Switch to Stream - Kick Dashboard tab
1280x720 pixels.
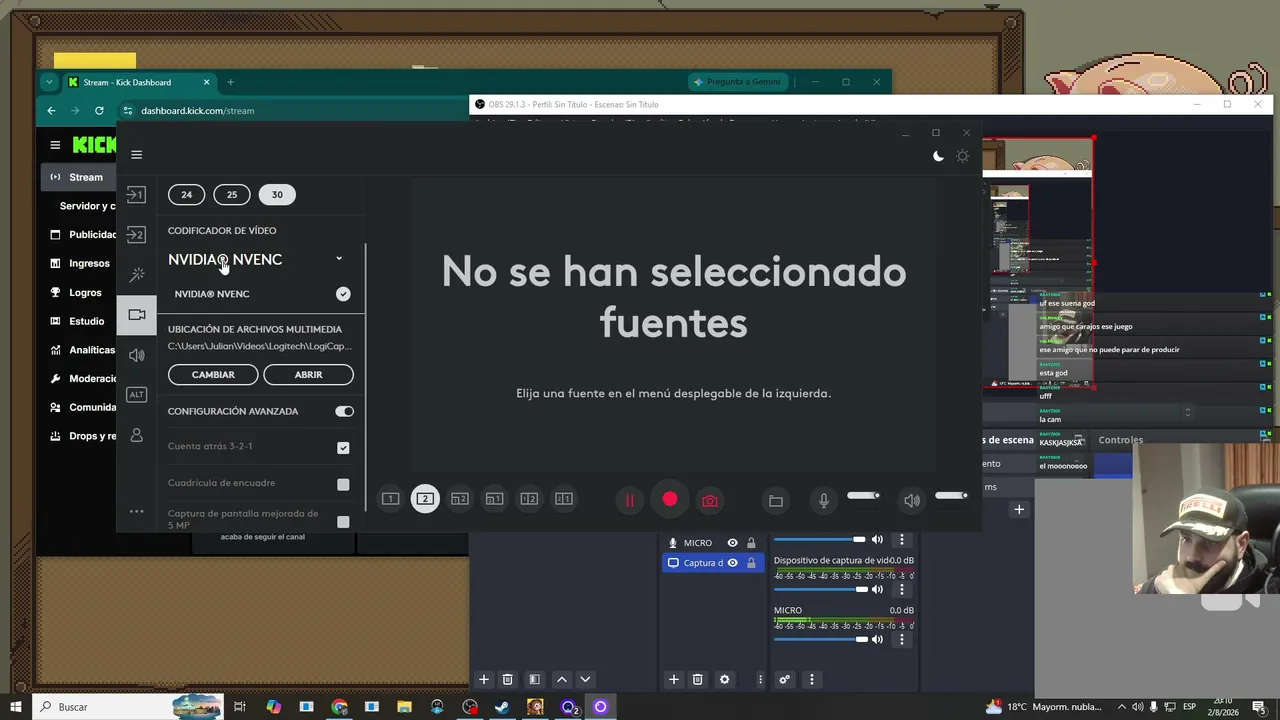[138, 82]
